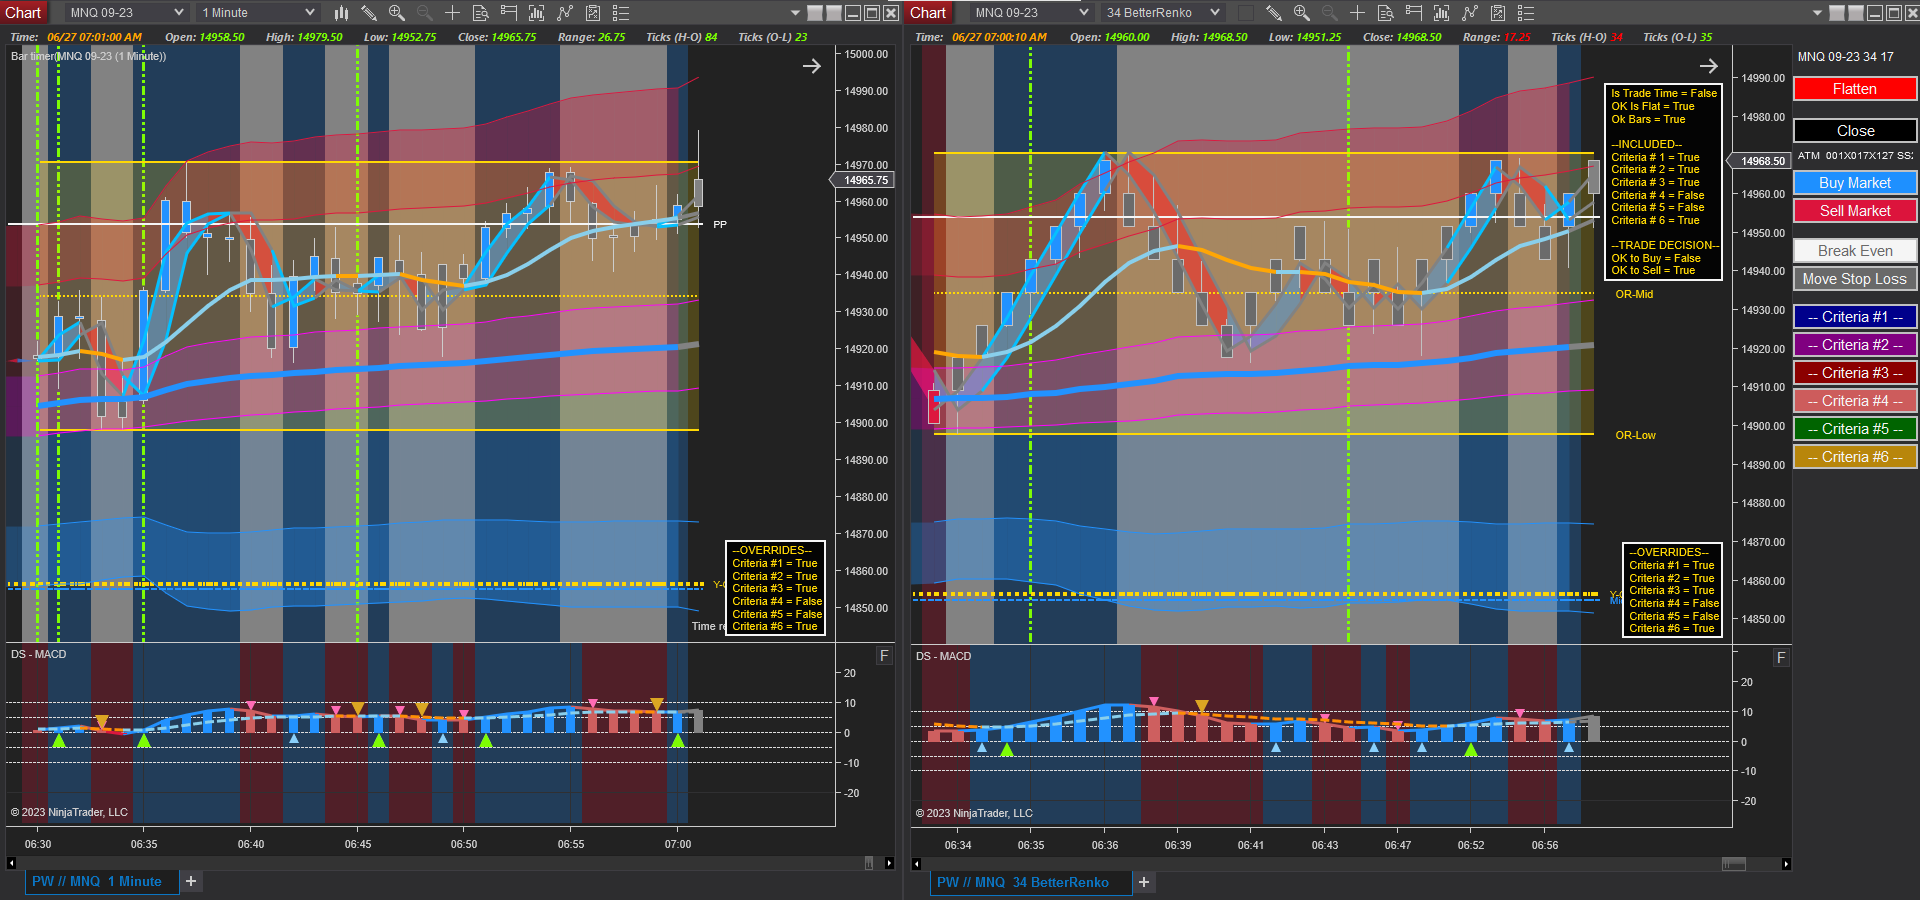Screen dimensions: 1920x900
Task: Open Data Series dialog in BetterRenko chart
Action: point(1441,13)
